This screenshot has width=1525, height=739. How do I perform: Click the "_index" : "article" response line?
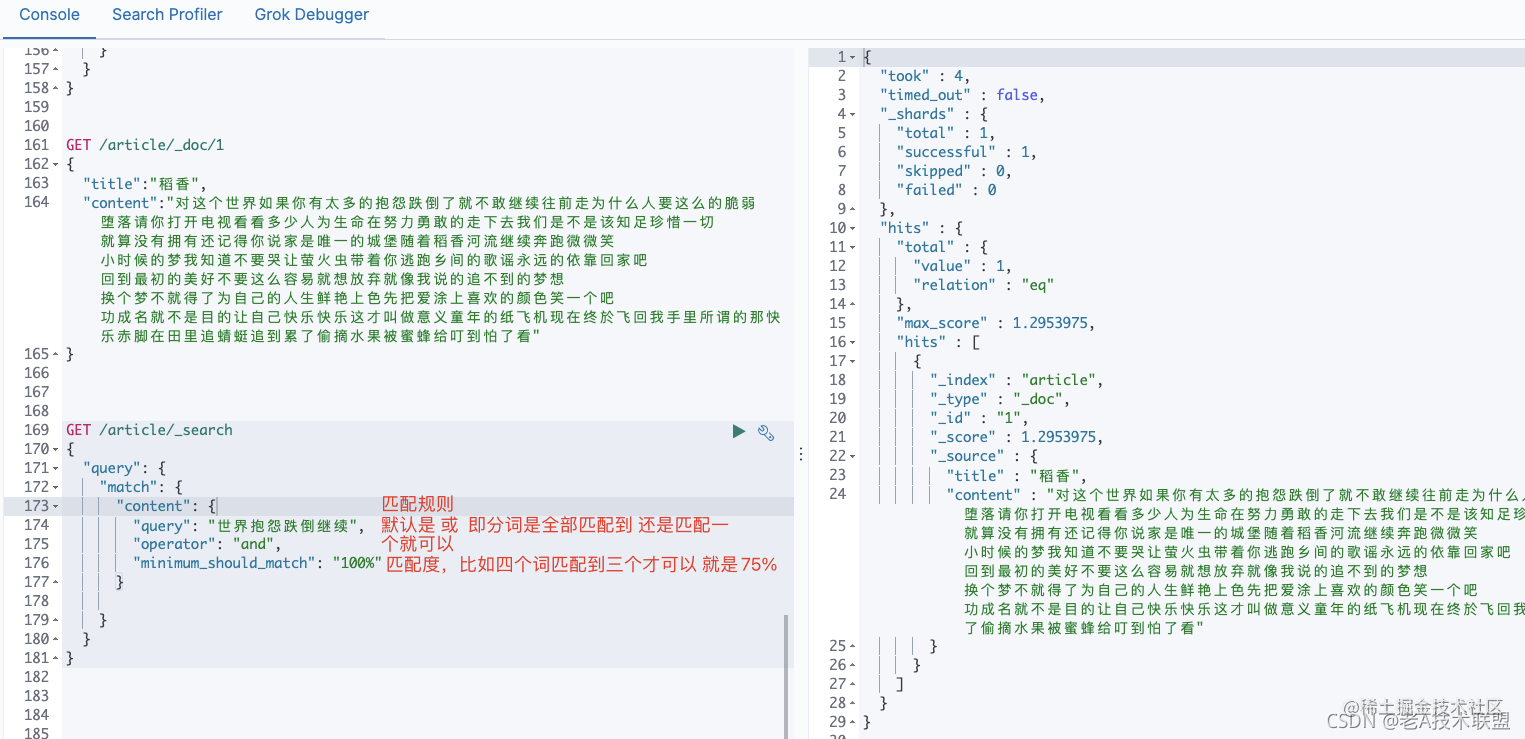point(1016,380)
